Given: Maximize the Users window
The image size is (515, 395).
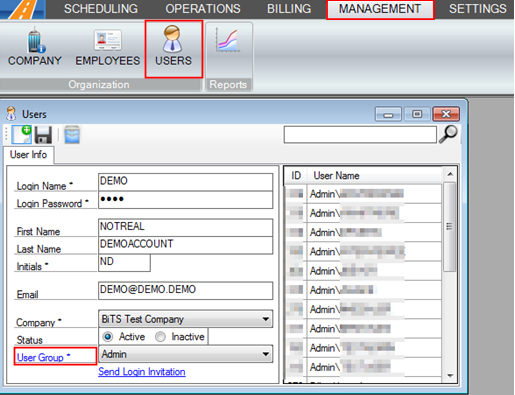Looking at the screenshot, I should tap(417, 114).
